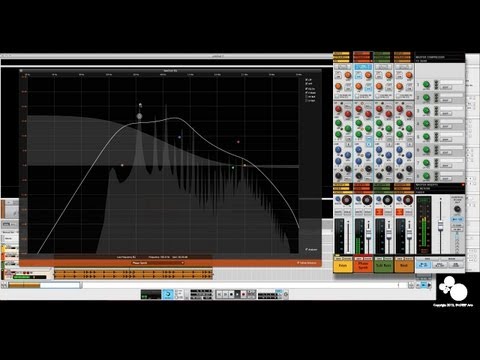Screen dimensions: 480x360
Task: Toggle the blue metronome click button
Action: pos(168,294)
